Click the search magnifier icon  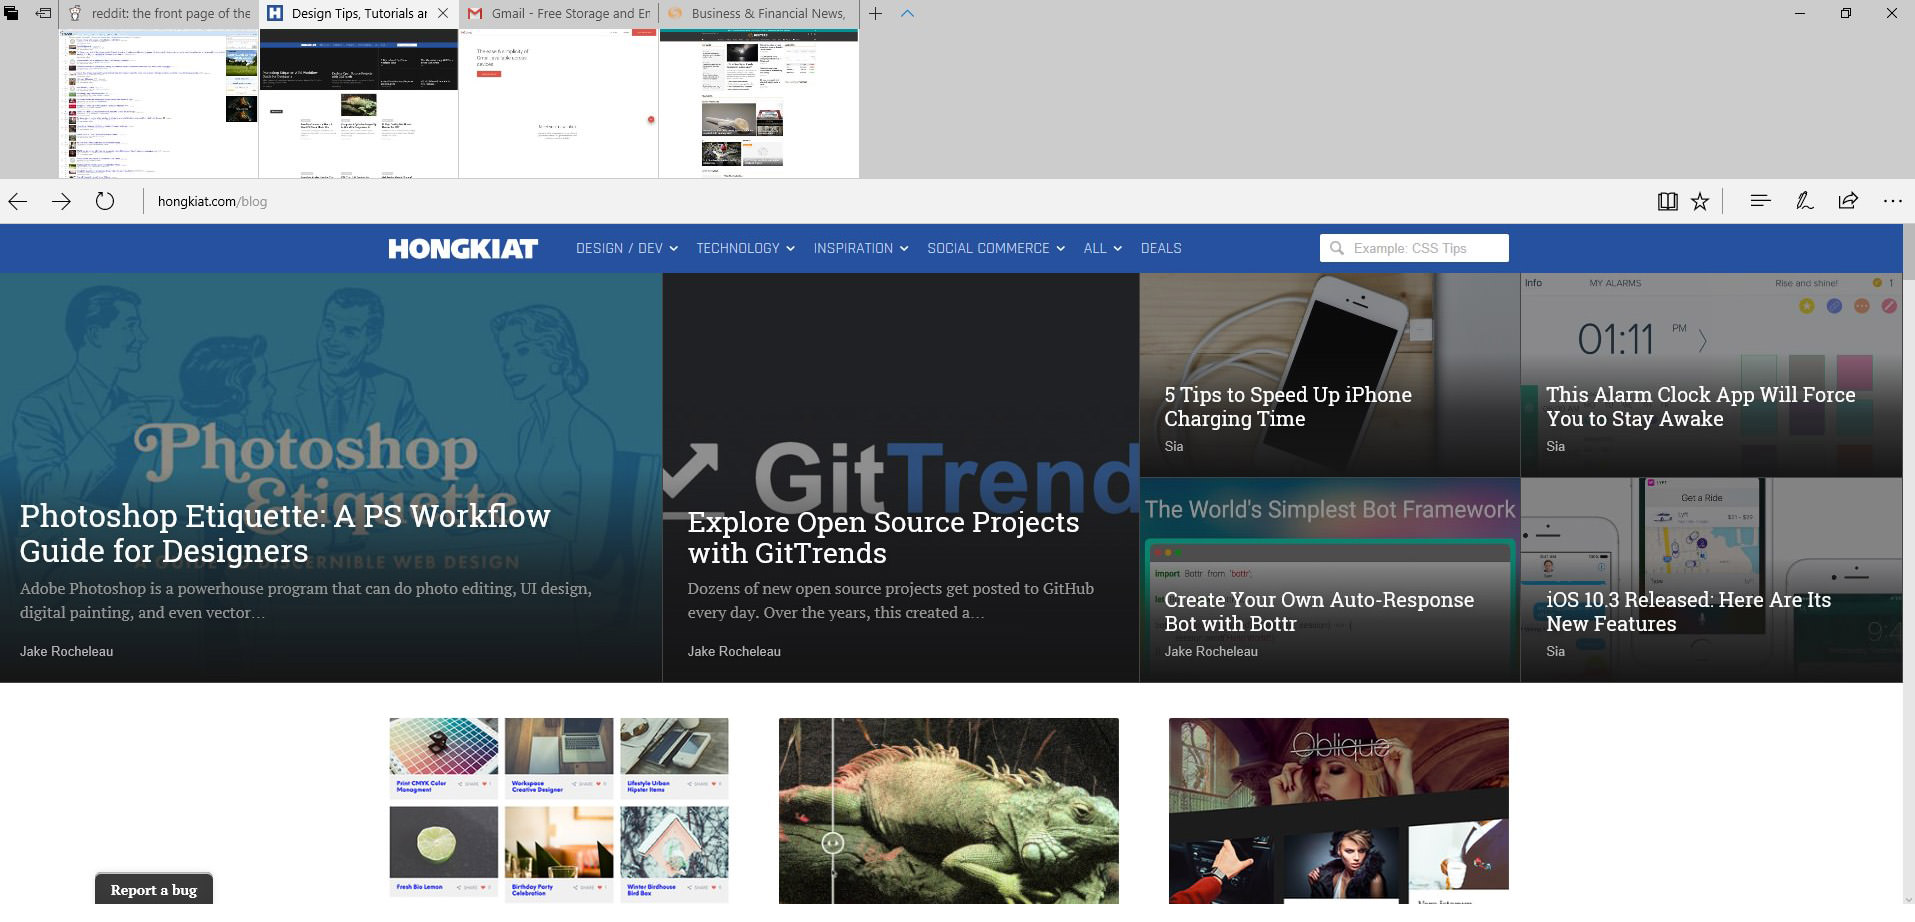pyautogui.click(x=1336, y=248)
